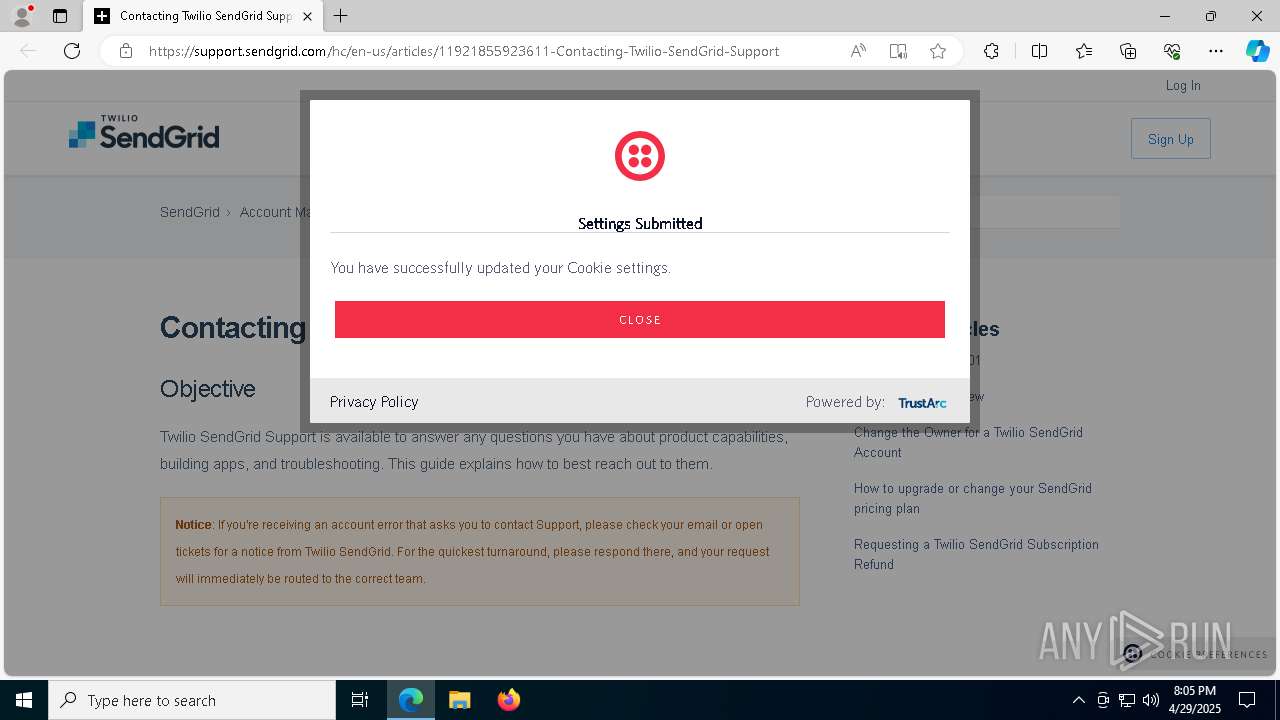Add page to favorites star icon
Image resolution: width=1280 pixels, height=720 pixels.
pos(938,51)
